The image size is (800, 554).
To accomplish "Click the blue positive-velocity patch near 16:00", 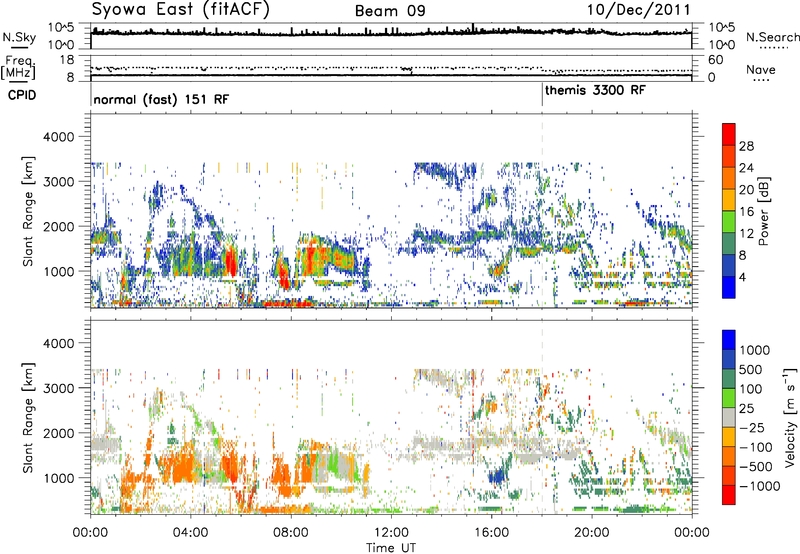I will coord(495,477).
